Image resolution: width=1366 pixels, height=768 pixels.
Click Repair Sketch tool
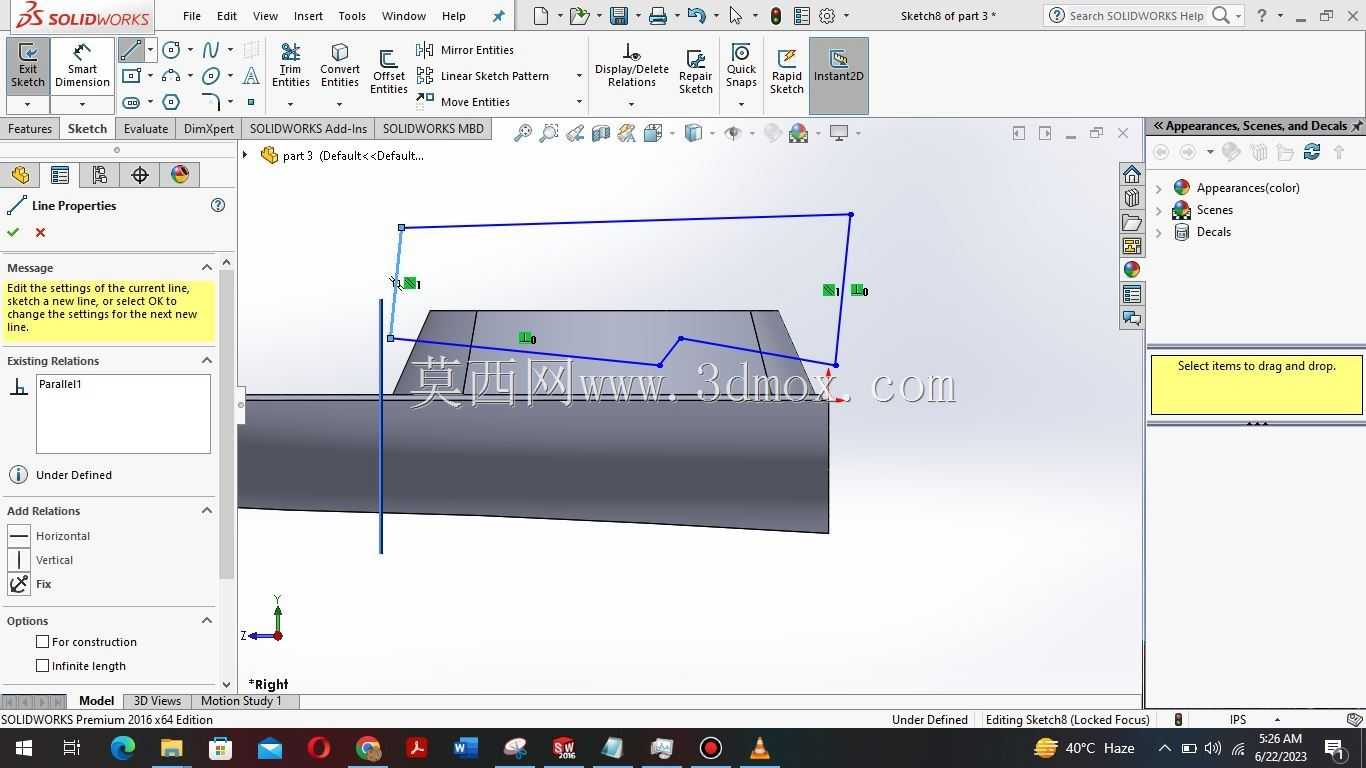pos(695,72)
